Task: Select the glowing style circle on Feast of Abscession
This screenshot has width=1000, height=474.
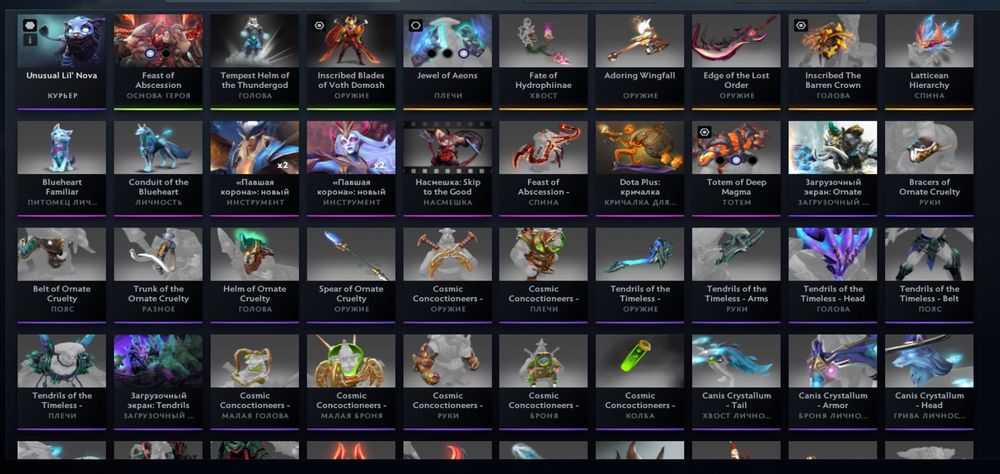Action: pos(150,54)
